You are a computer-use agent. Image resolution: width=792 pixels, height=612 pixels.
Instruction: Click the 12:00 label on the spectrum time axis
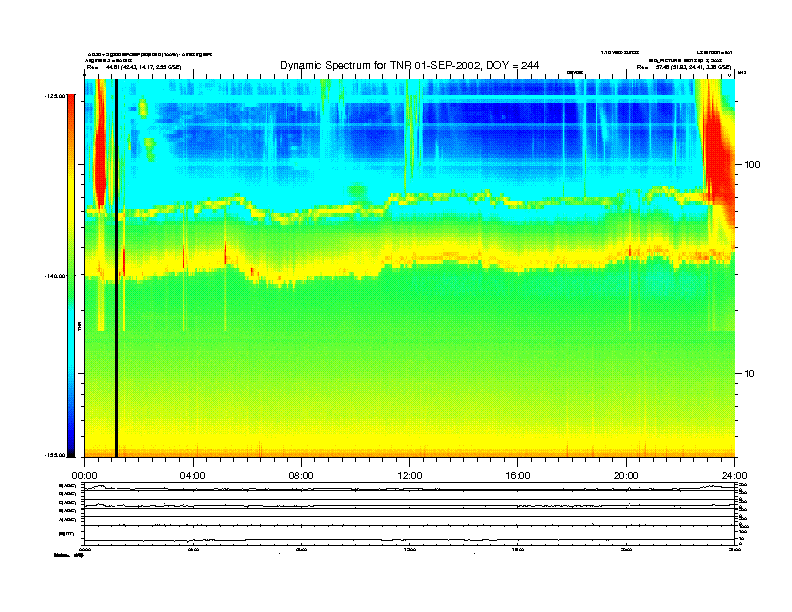coord(410,476)
